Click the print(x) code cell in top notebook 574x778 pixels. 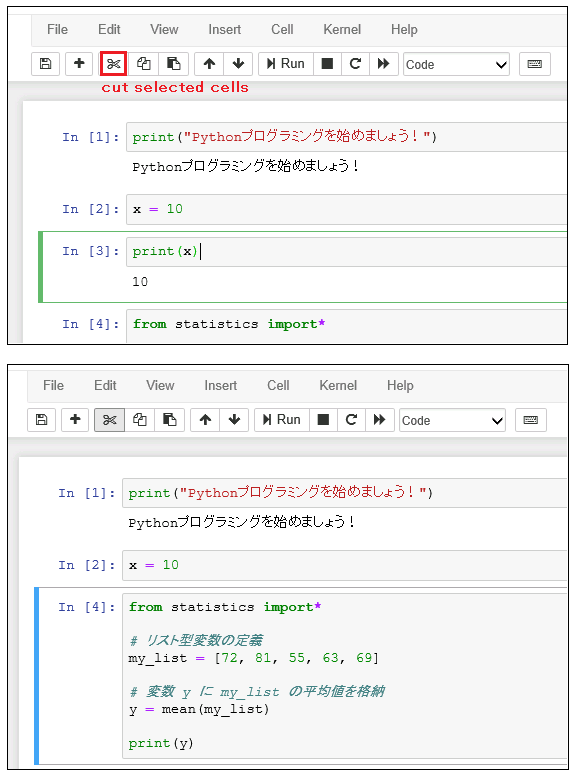(x=346, y=252)
